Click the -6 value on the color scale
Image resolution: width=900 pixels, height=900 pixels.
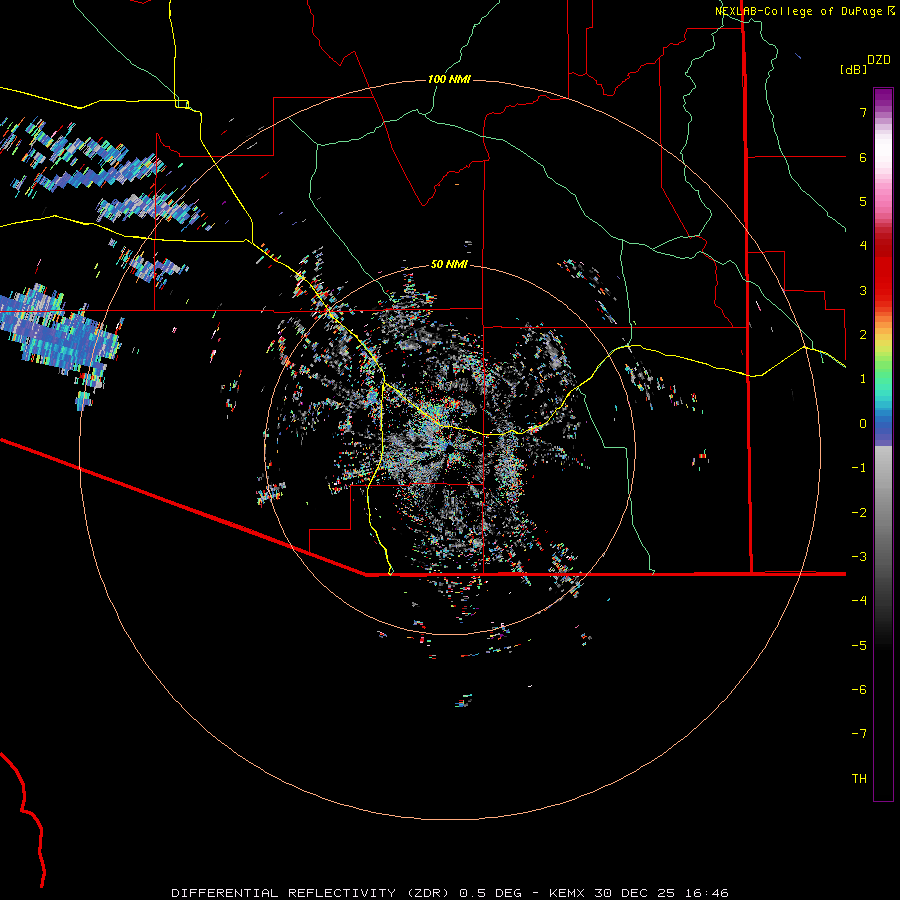pos(859,690)
